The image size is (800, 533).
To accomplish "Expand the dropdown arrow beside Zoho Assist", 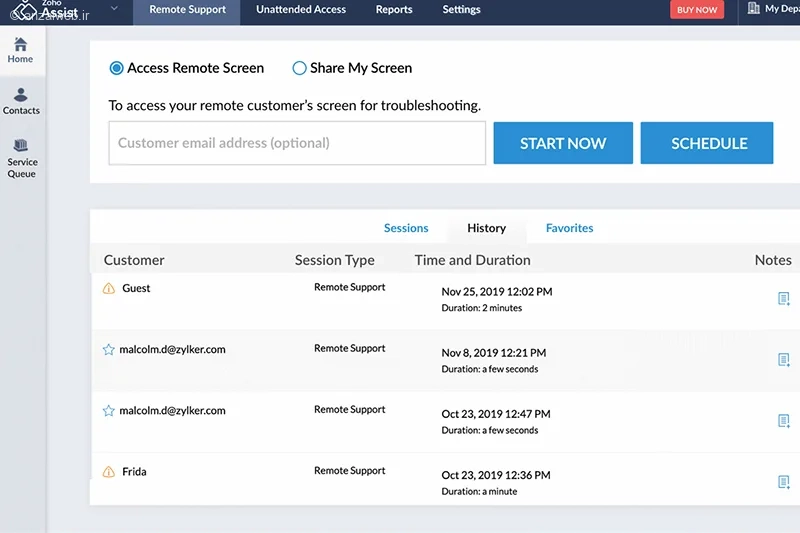I will (114, 8).
